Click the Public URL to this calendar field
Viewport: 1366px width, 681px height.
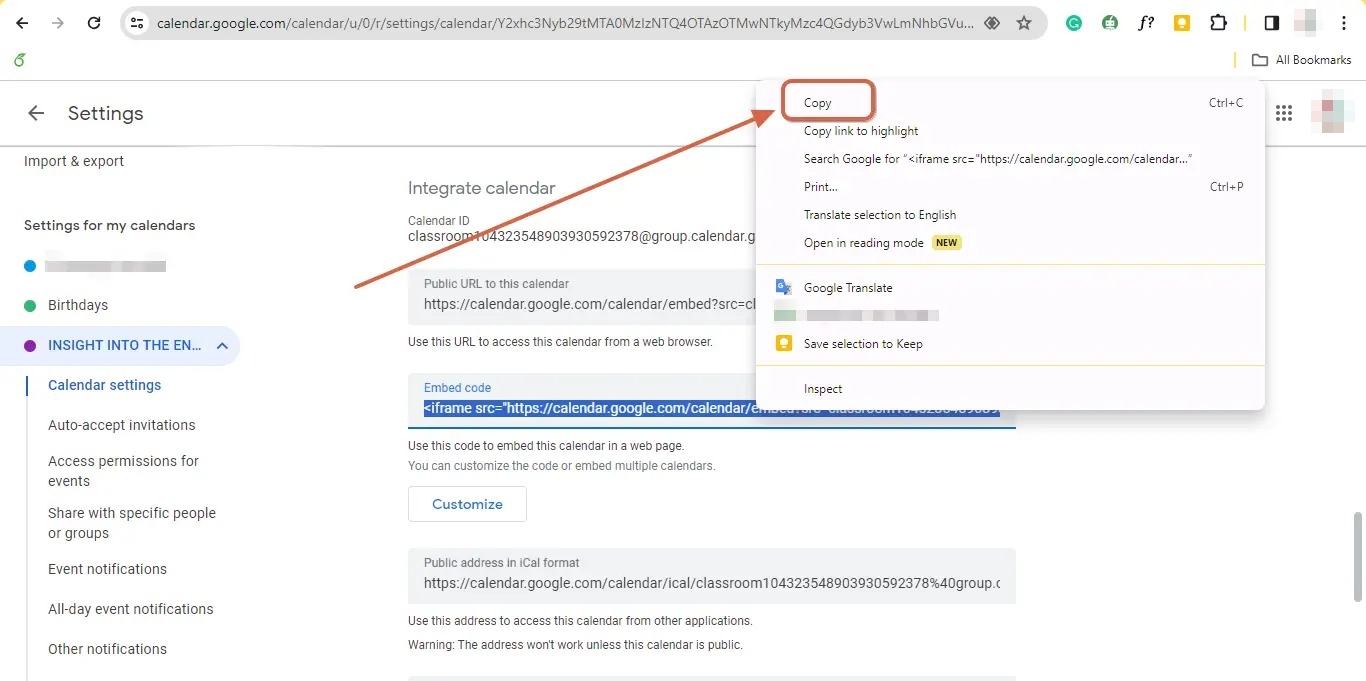point(582,297)
